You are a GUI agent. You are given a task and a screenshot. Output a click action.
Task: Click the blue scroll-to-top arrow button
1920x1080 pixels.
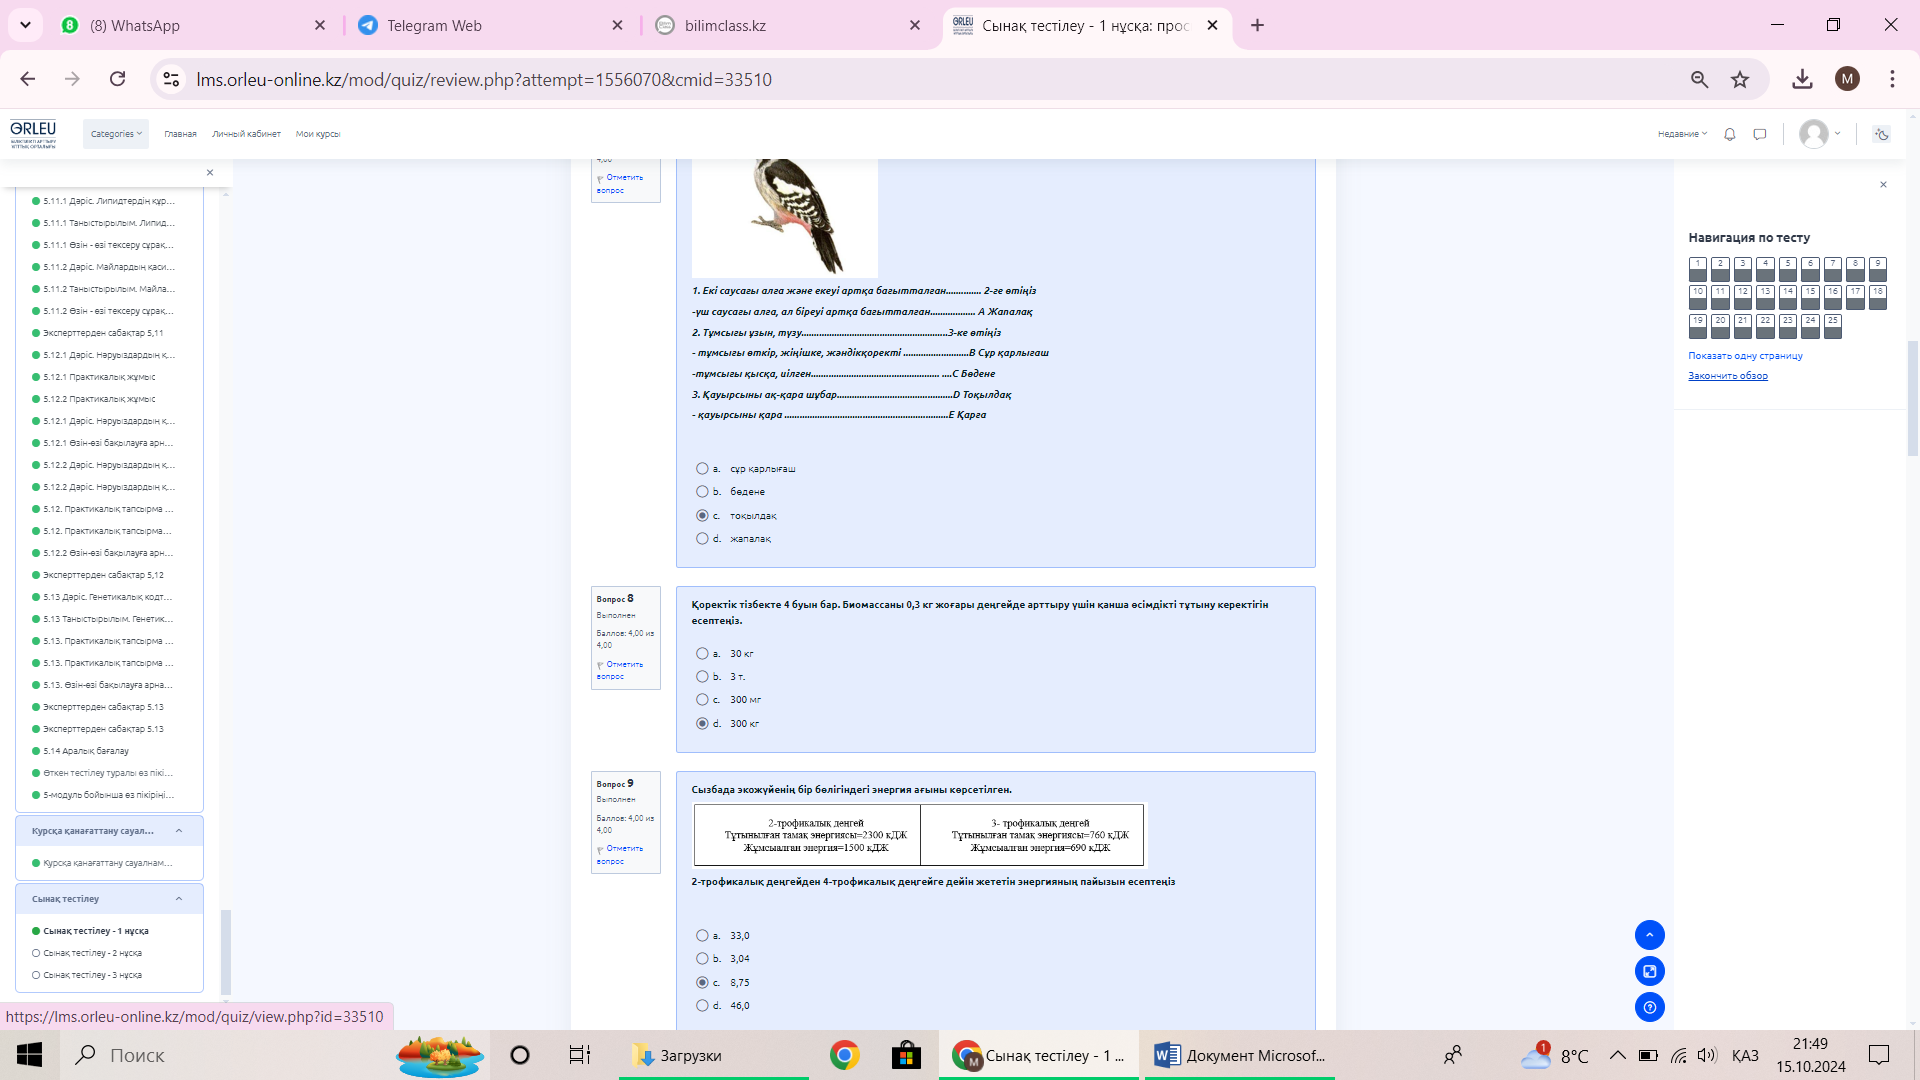pyautogui.click(x=1649, y=935)
